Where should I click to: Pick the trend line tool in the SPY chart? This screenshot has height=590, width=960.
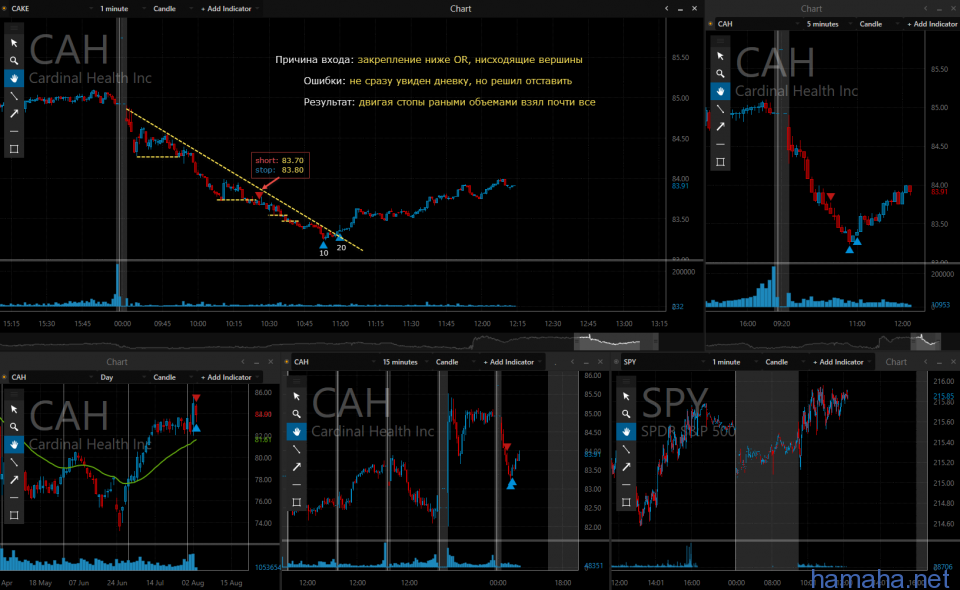(626, 449)
